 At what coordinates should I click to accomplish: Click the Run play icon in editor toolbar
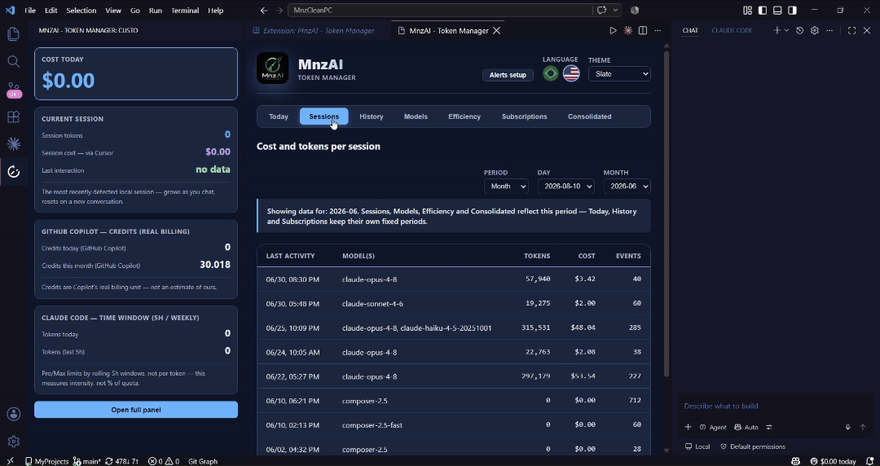613,30
